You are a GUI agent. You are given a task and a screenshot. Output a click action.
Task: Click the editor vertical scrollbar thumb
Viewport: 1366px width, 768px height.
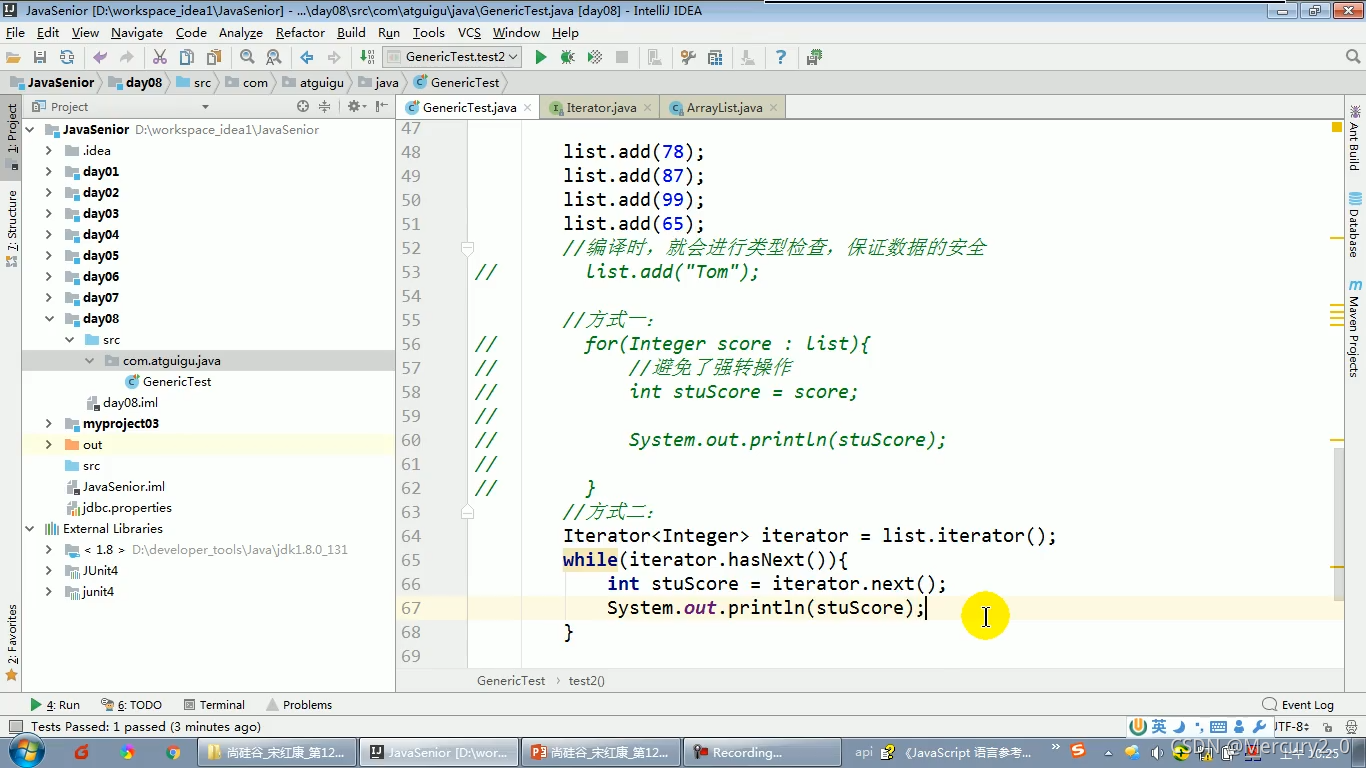point(1338,522)
